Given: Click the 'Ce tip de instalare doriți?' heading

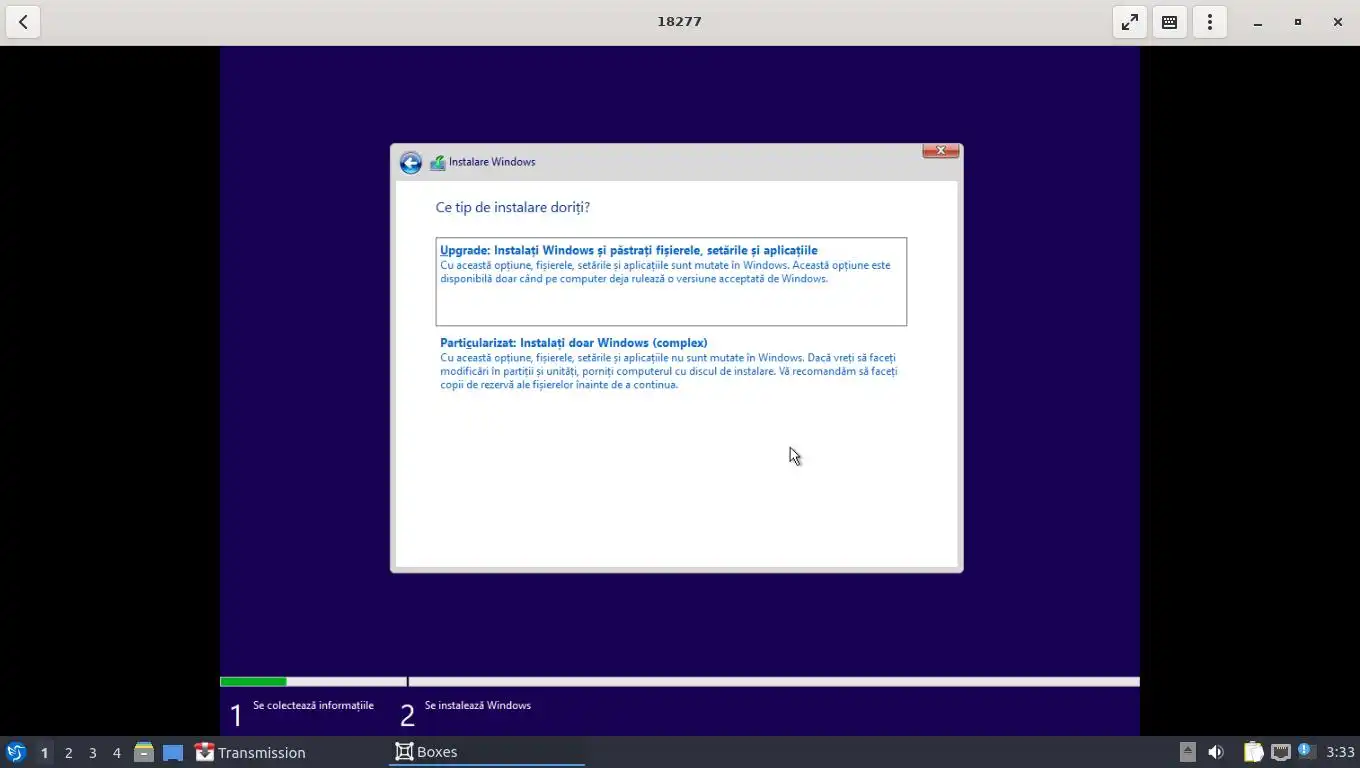Looking at the screenshot, I should (x=512, y=207).
